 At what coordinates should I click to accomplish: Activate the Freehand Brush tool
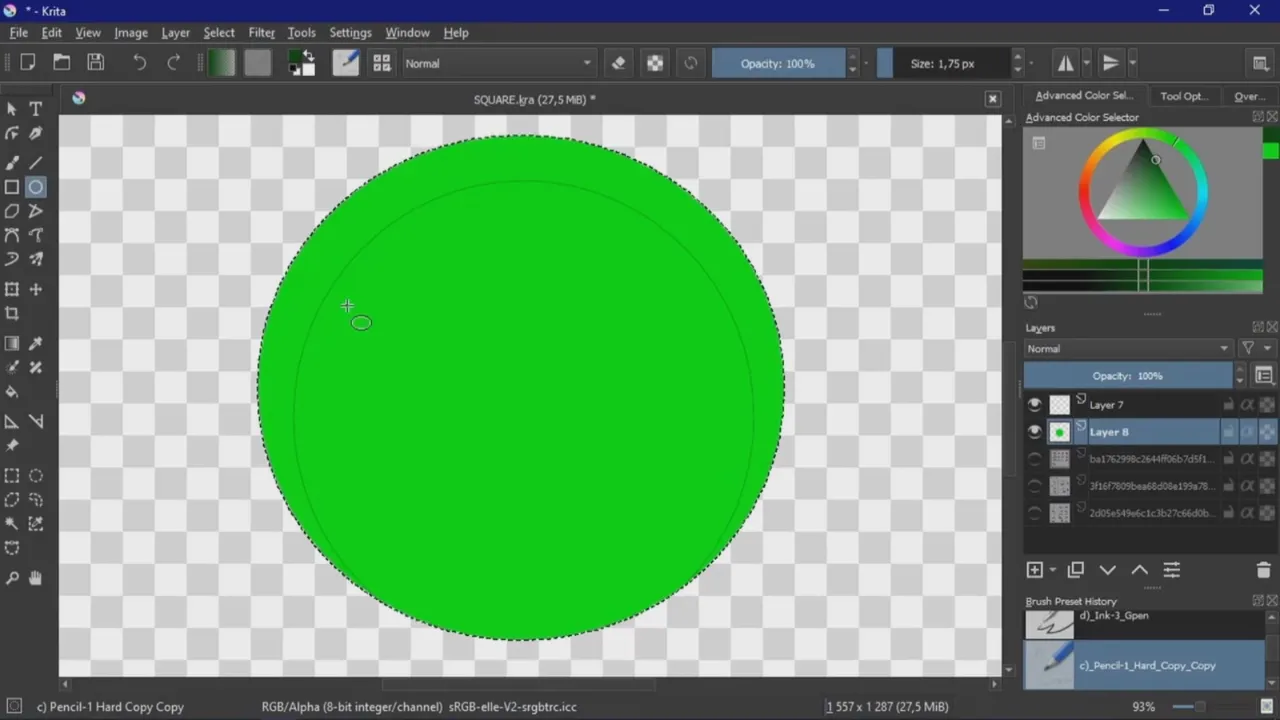click(12, 162)
